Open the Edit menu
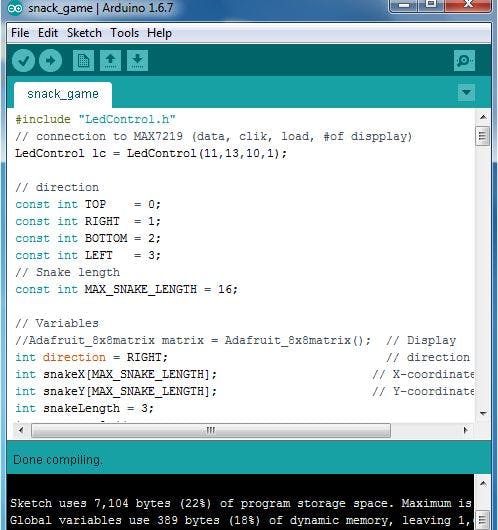498x530 pixels. click(48, 33)
